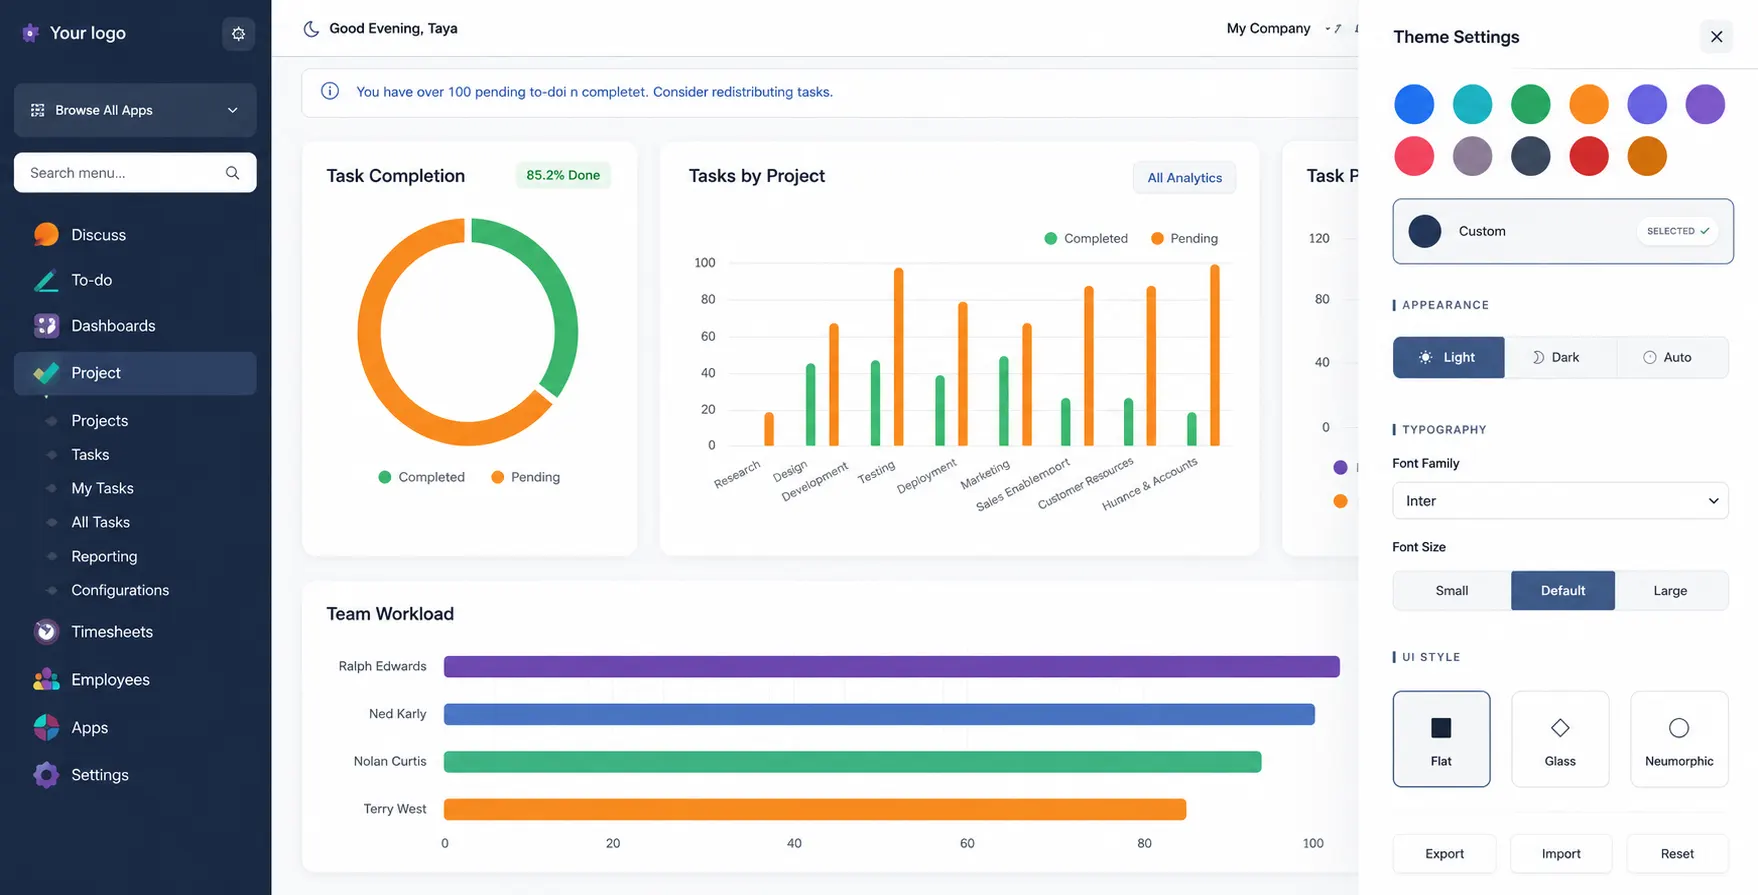Viewport: 1758px width, 895px height.
Task: Click the moon icon beside greeting
Action: (x=311, y=29)
